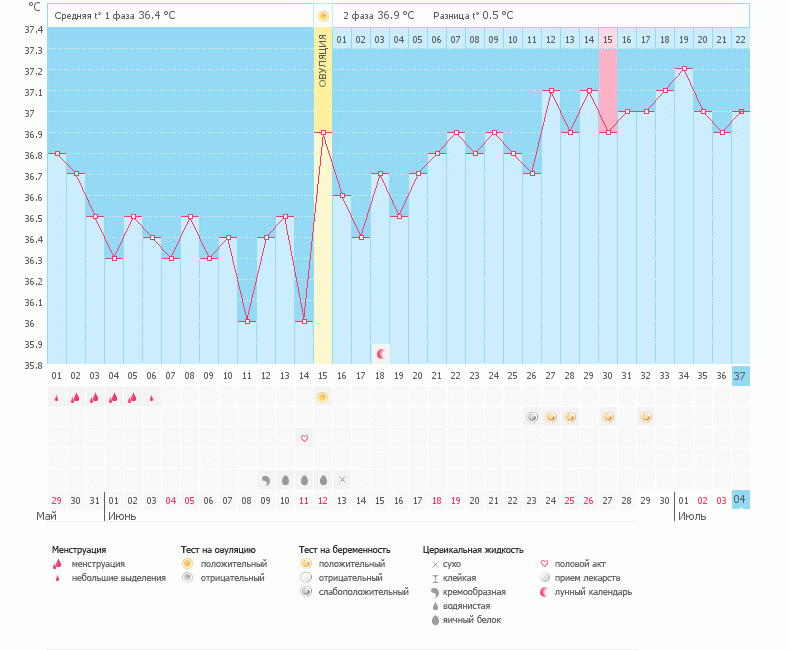788x650 pixels.
Task: Click the intercourse heart icon on cycle day 14
Action: click(304, 438)
